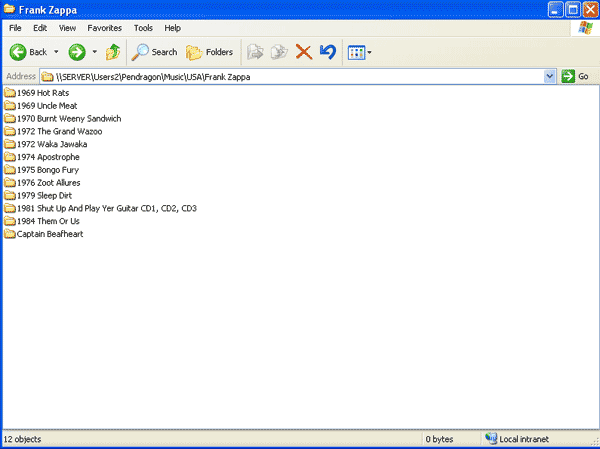Close the Frank Zappa window
The width and height of the screenshot is (600, 449).
click(x=590, y=10)
